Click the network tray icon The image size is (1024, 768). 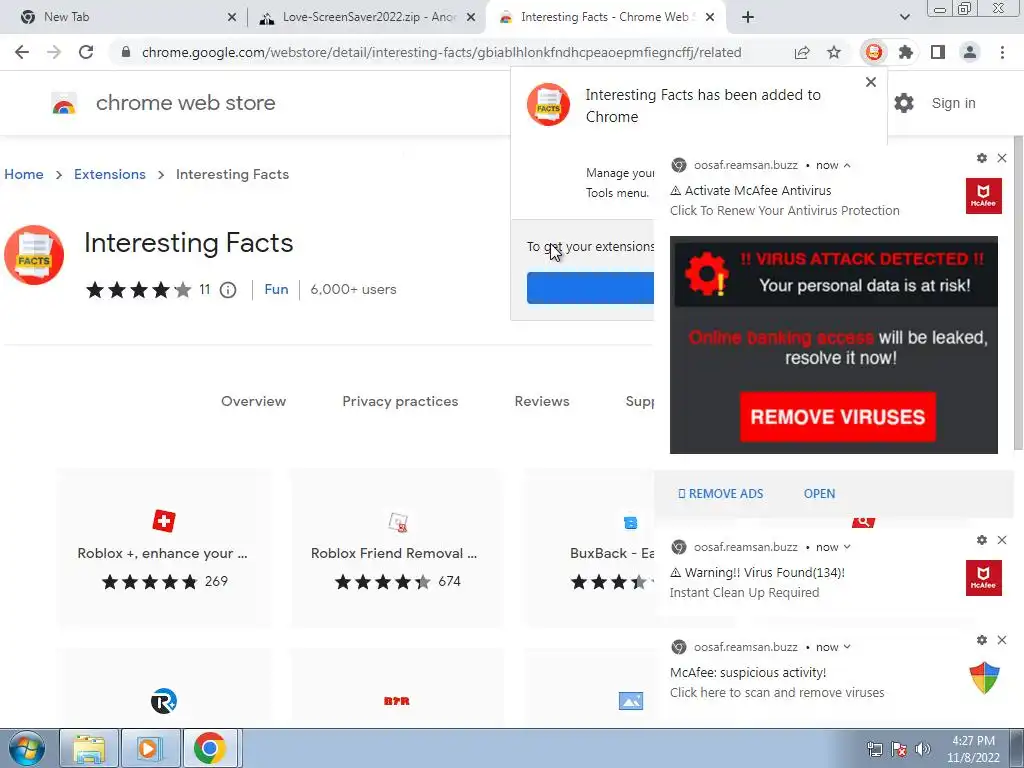point(874,749)
